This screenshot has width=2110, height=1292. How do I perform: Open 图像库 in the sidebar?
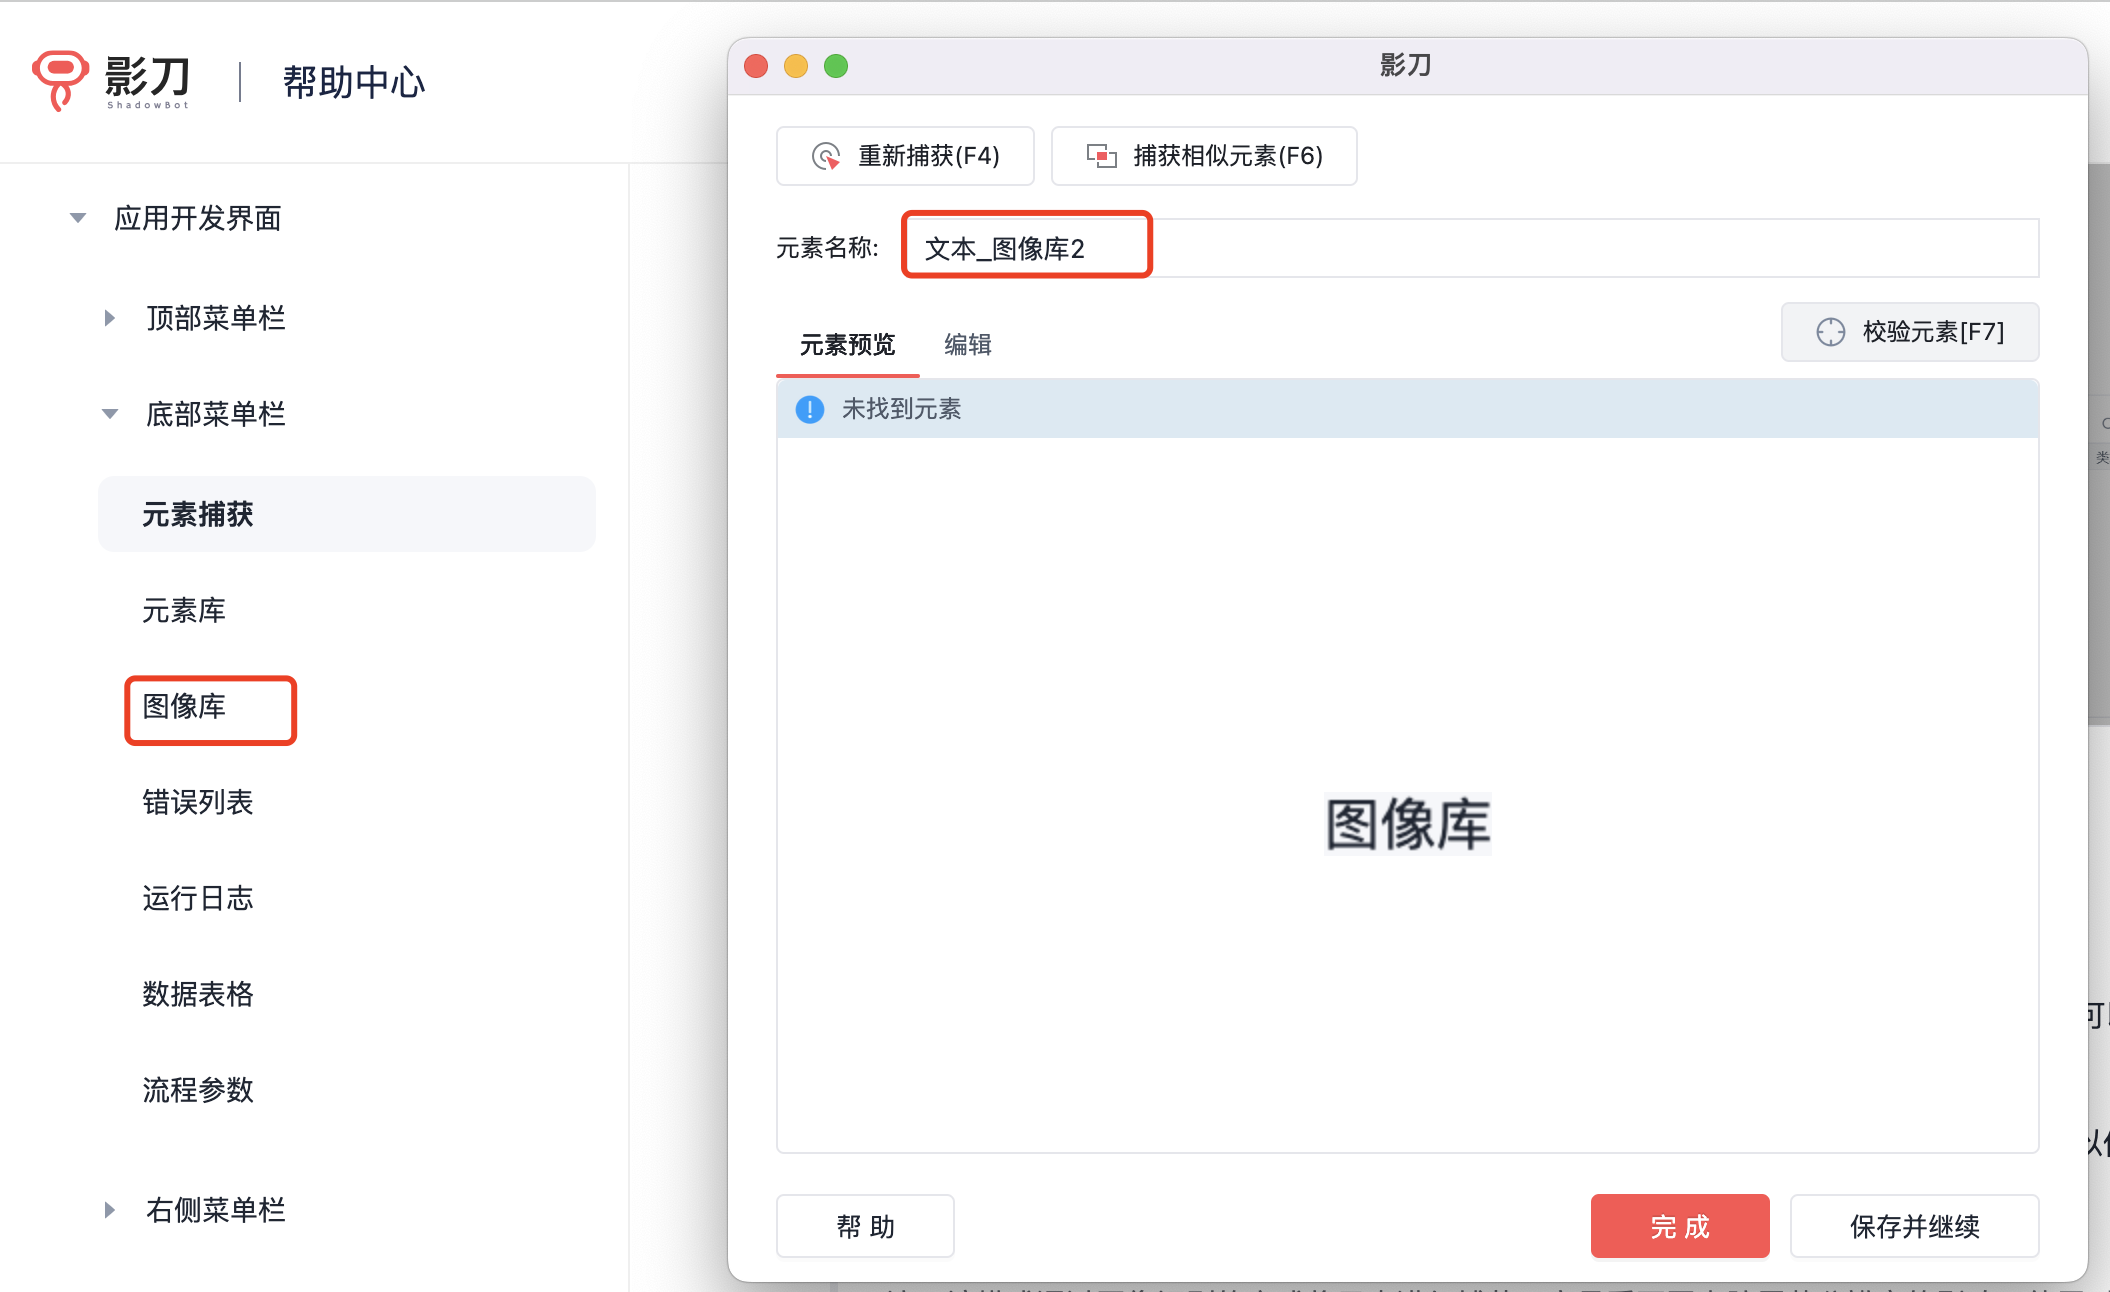(185, 707)
